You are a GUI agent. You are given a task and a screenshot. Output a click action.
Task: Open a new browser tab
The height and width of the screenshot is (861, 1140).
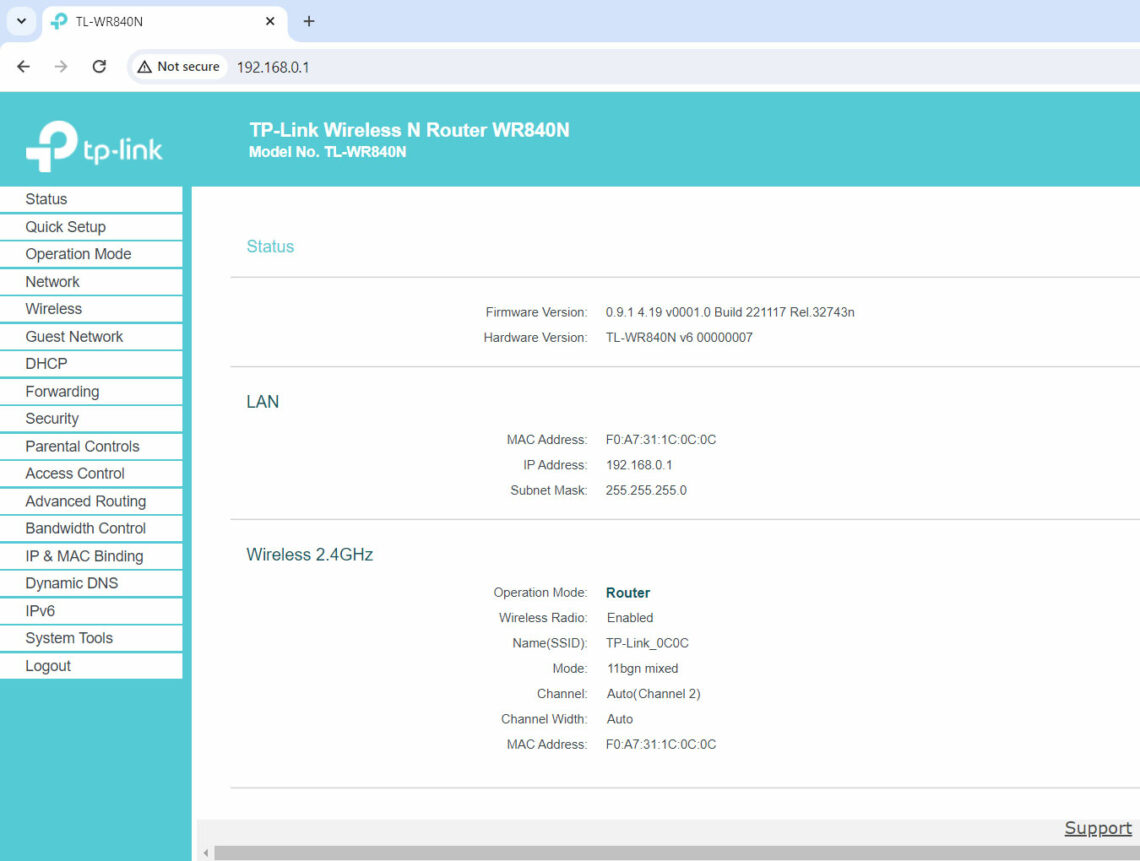310,20
